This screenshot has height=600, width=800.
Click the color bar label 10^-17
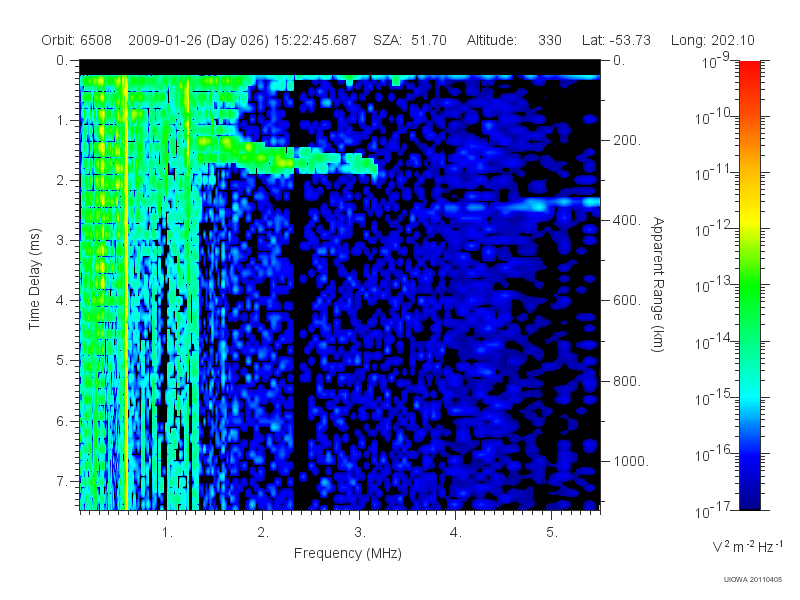(x=713, y=511)
